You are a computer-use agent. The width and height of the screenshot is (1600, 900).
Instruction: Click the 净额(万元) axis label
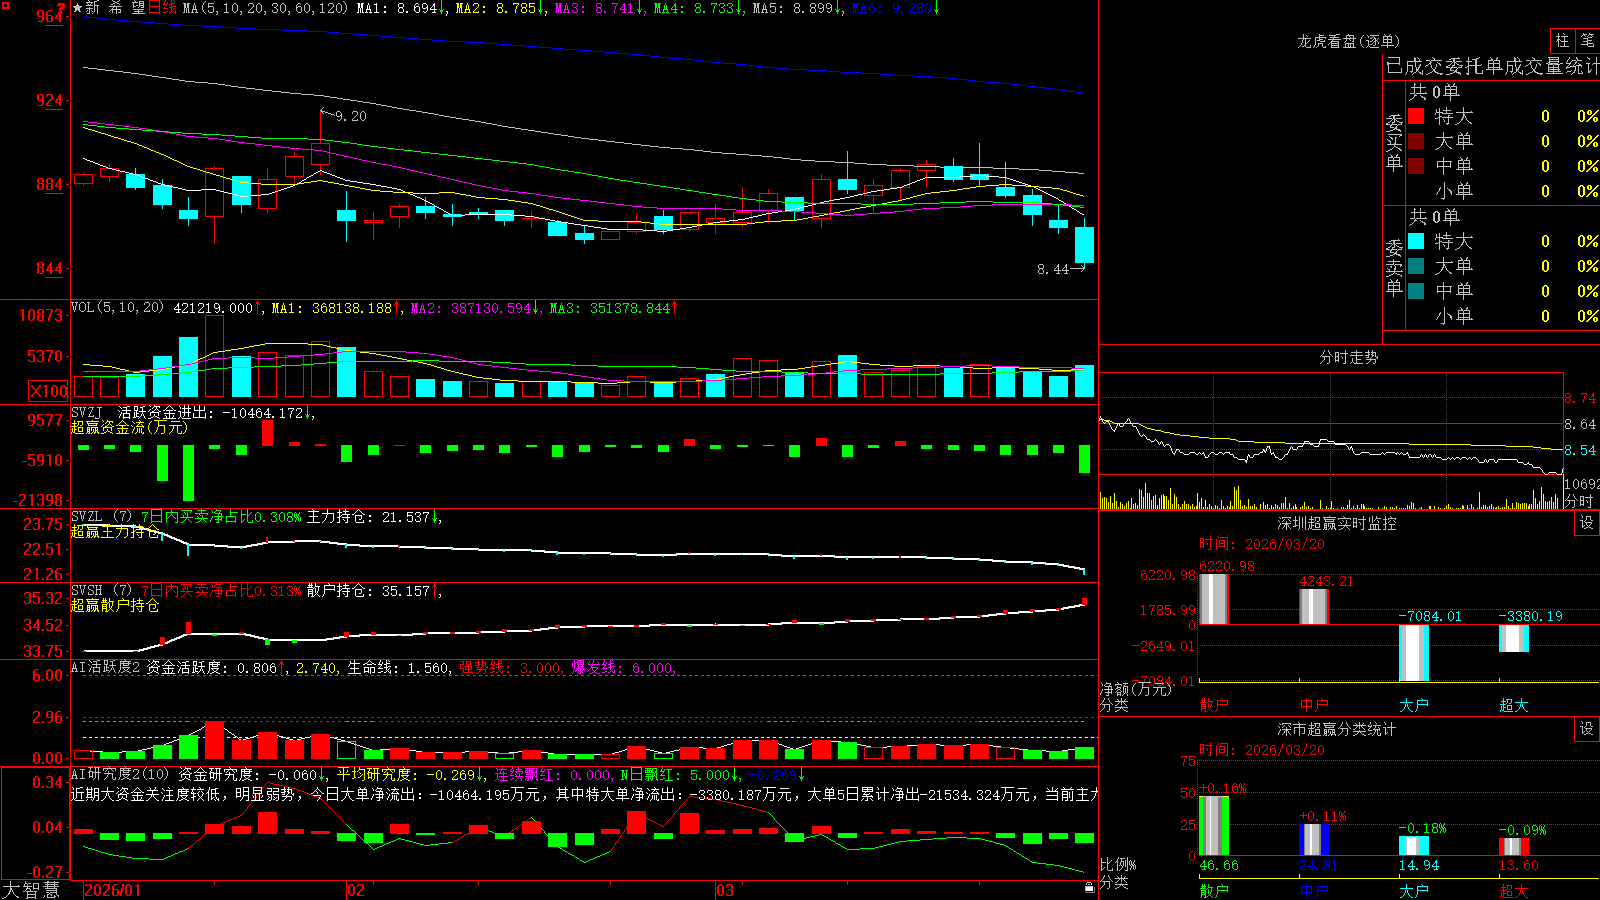[1135, 689]
